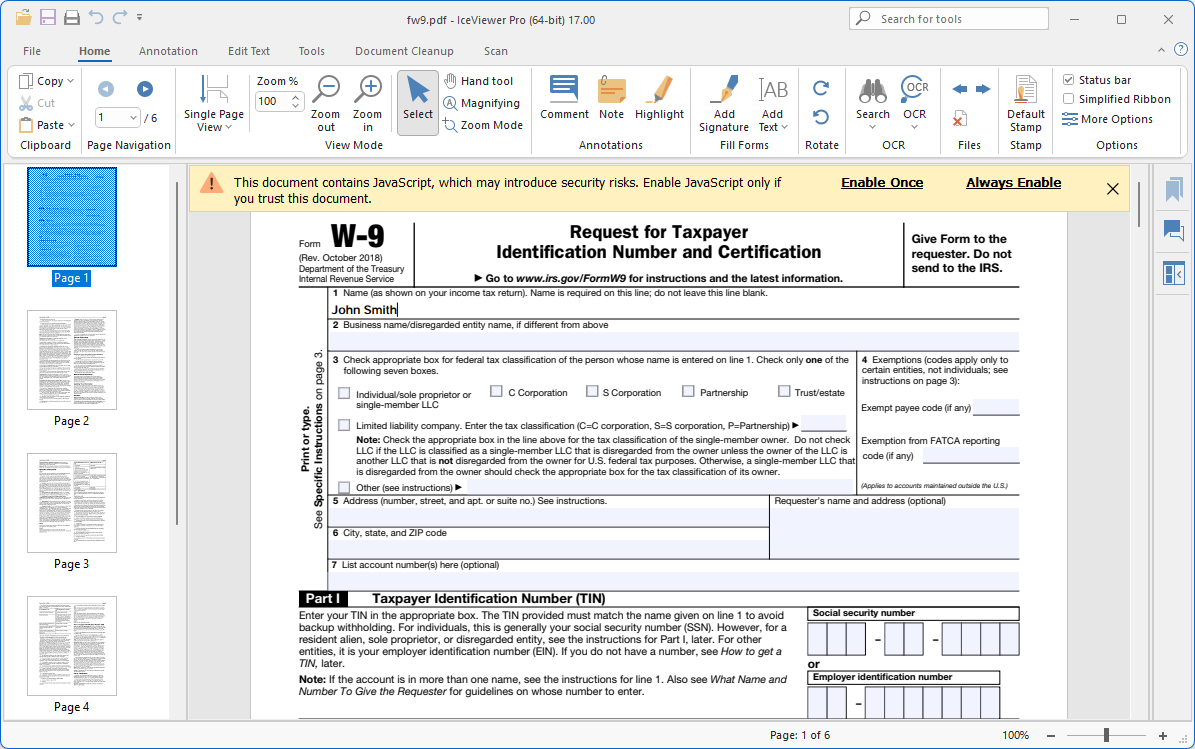Click the Zoom out magnifier icon

point(326,90)
